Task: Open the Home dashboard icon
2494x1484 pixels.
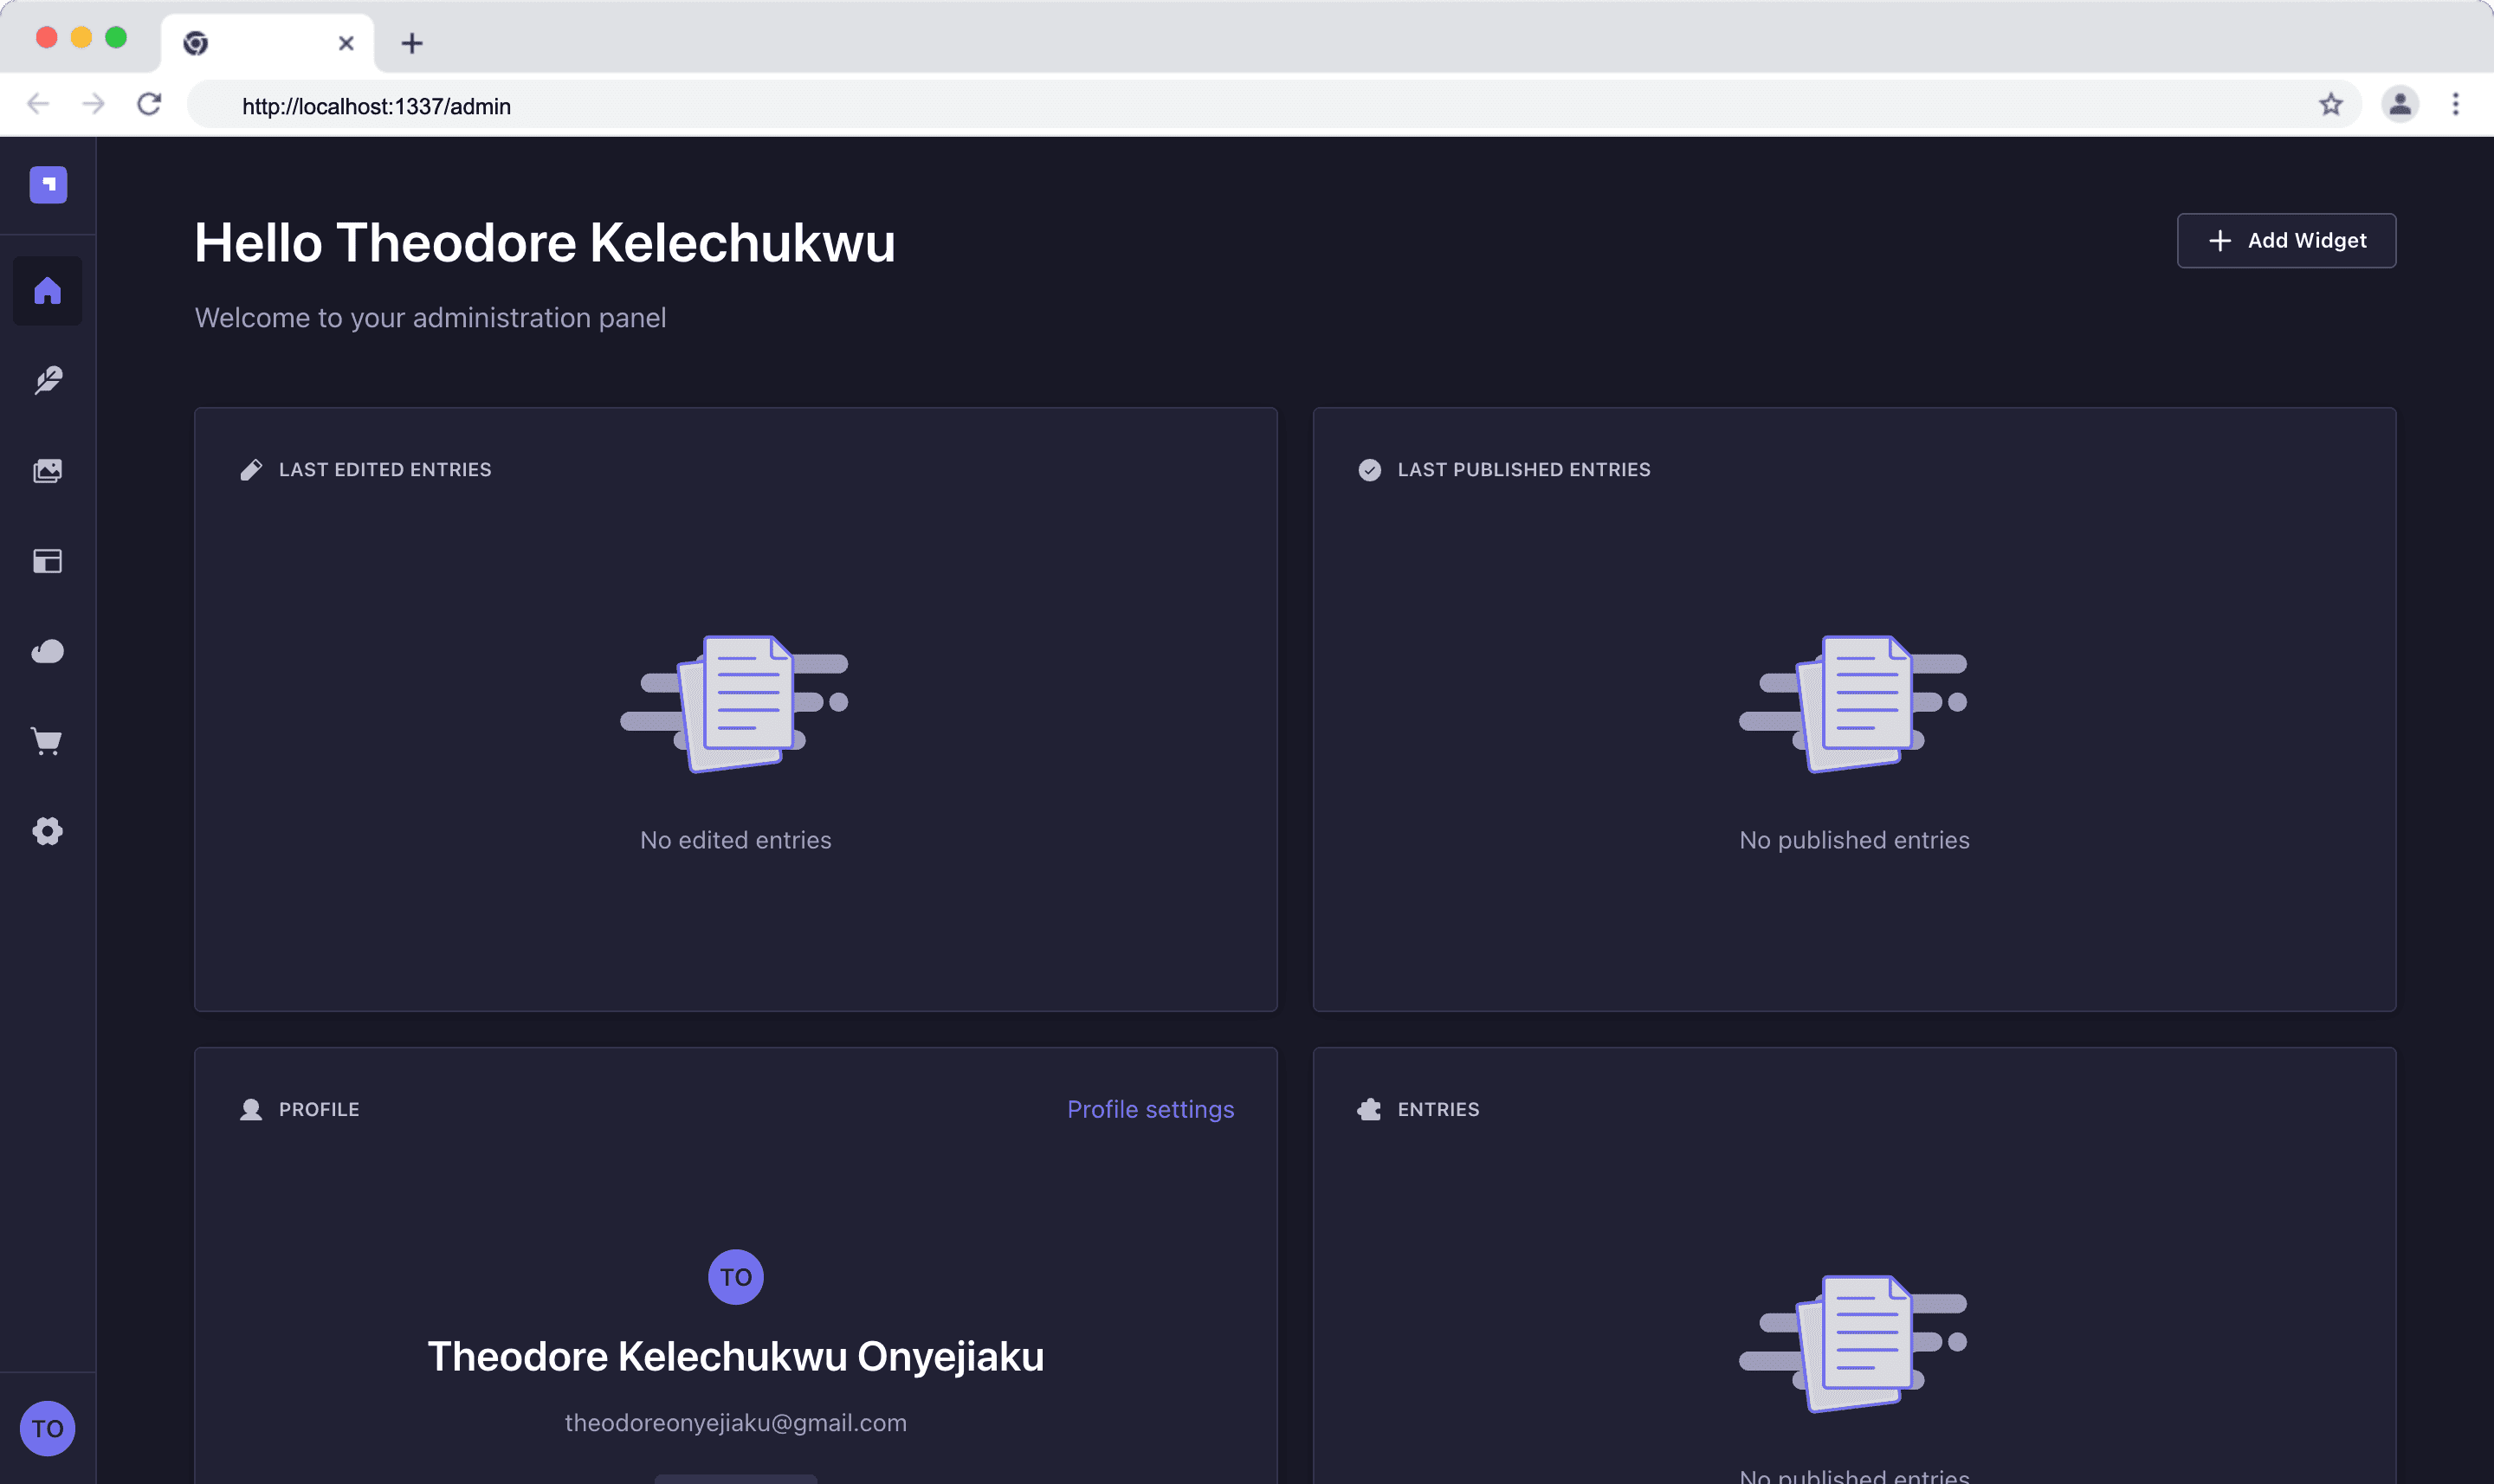Action: (48, 291)
